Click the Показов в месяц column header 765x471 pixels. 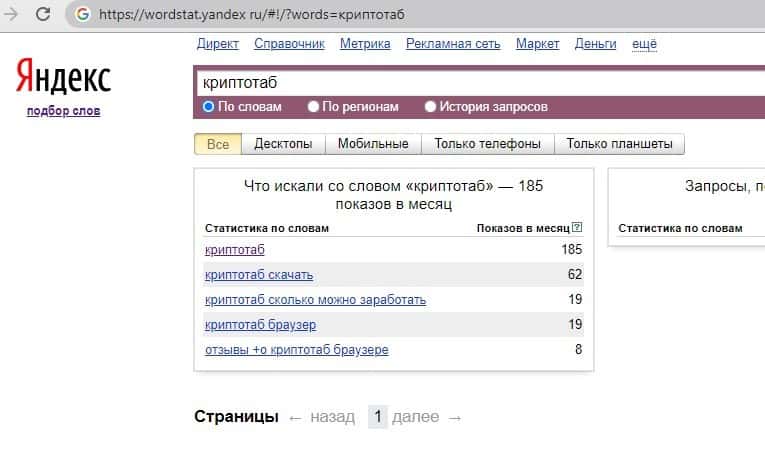tap(523, 228)
